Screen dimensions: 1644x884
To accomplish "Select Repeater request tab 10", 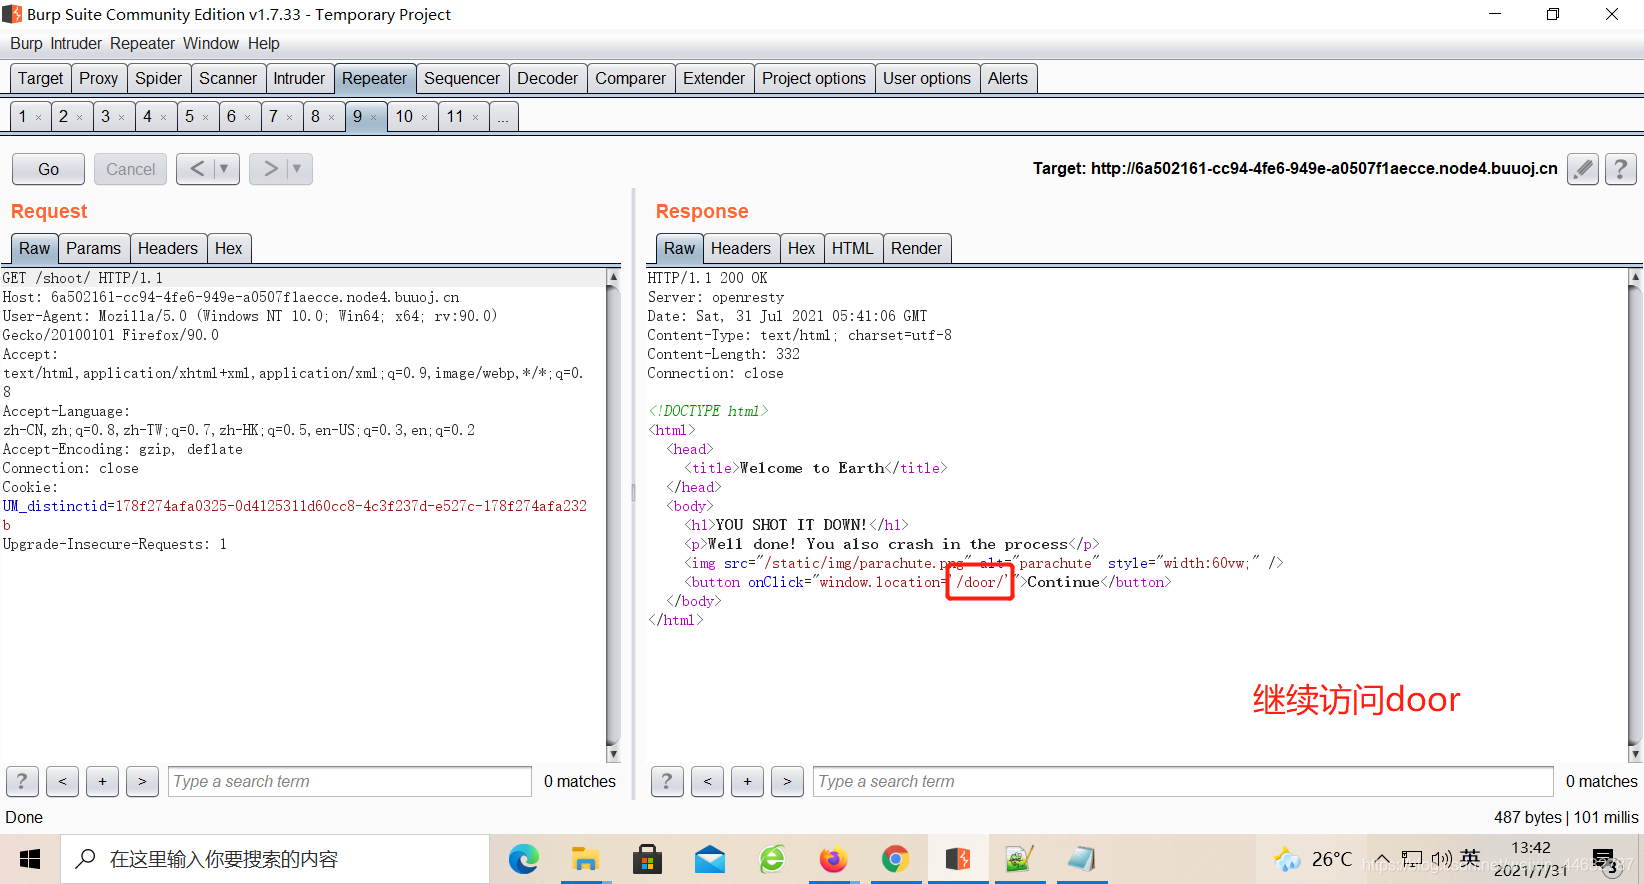I will [x=404, y=117].
